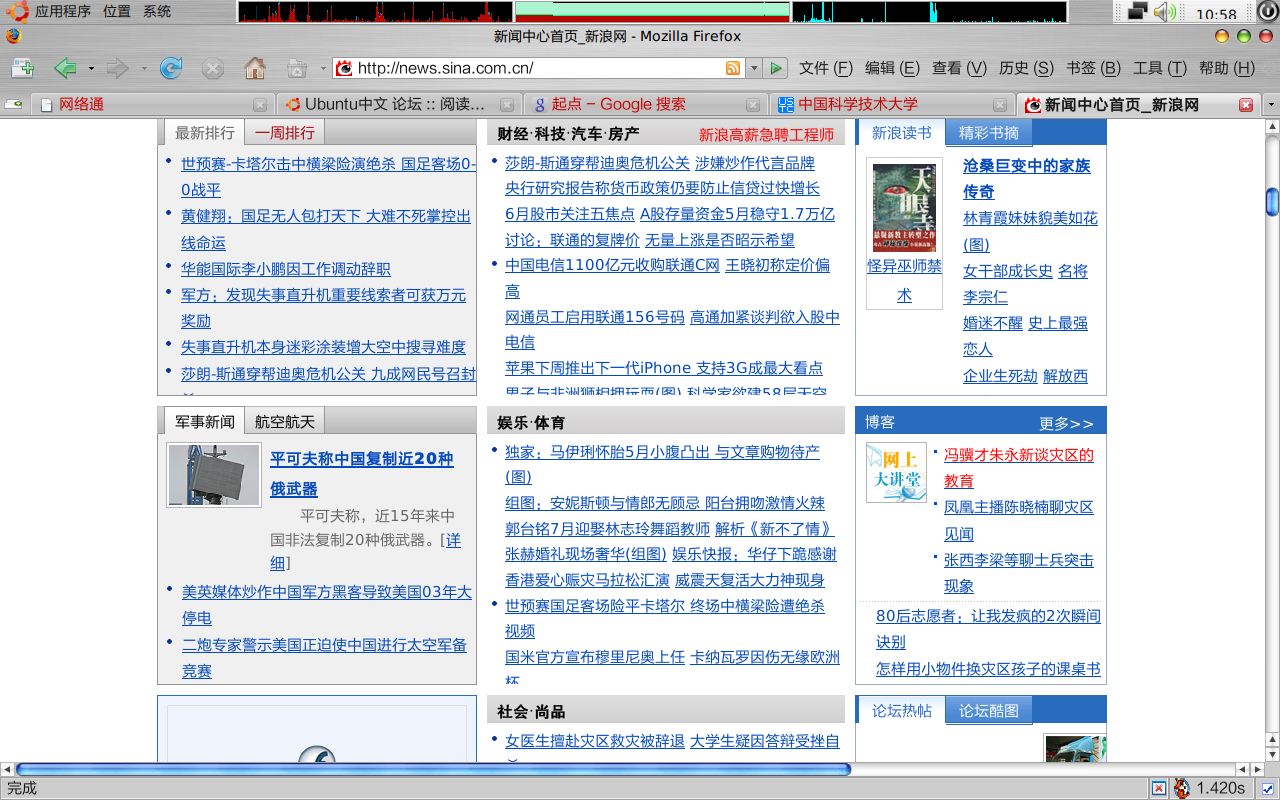This screenshot has width=1280, height=800.
Task: Go to the Home page icon
Action: coord(255,68)
